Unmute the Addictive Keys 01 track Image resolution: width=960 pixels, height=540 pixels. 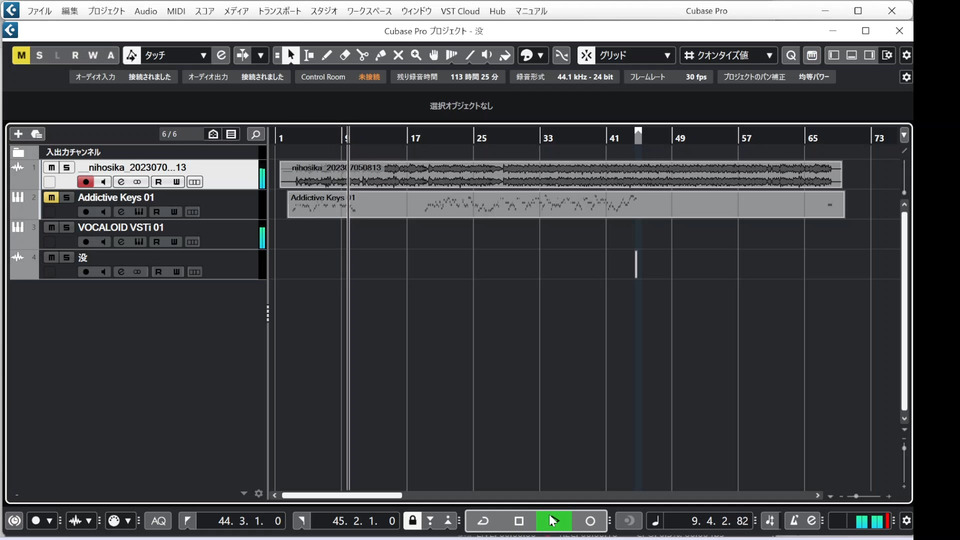[51, 197]
